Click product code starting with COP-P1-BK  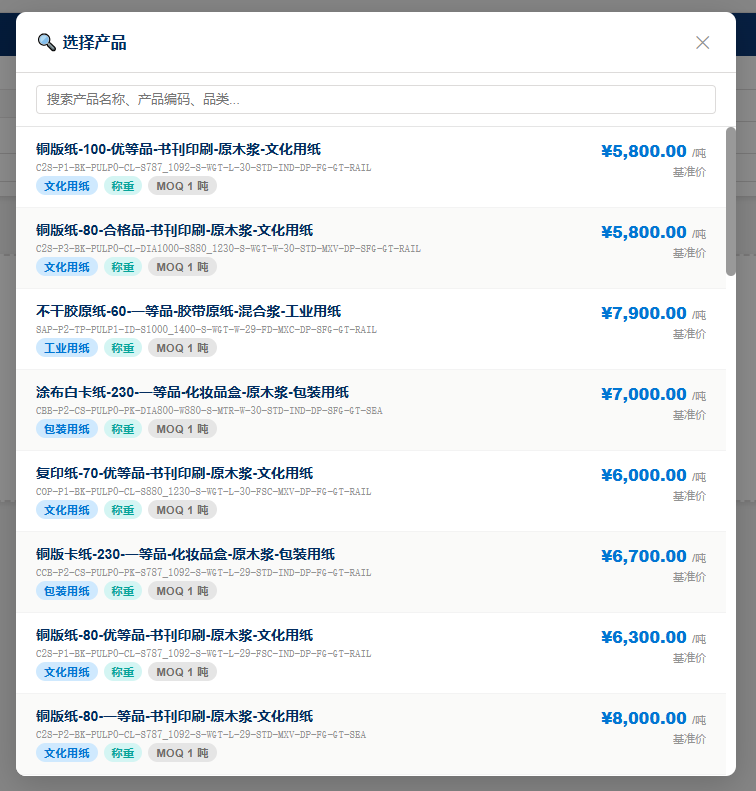click(204, 491)
